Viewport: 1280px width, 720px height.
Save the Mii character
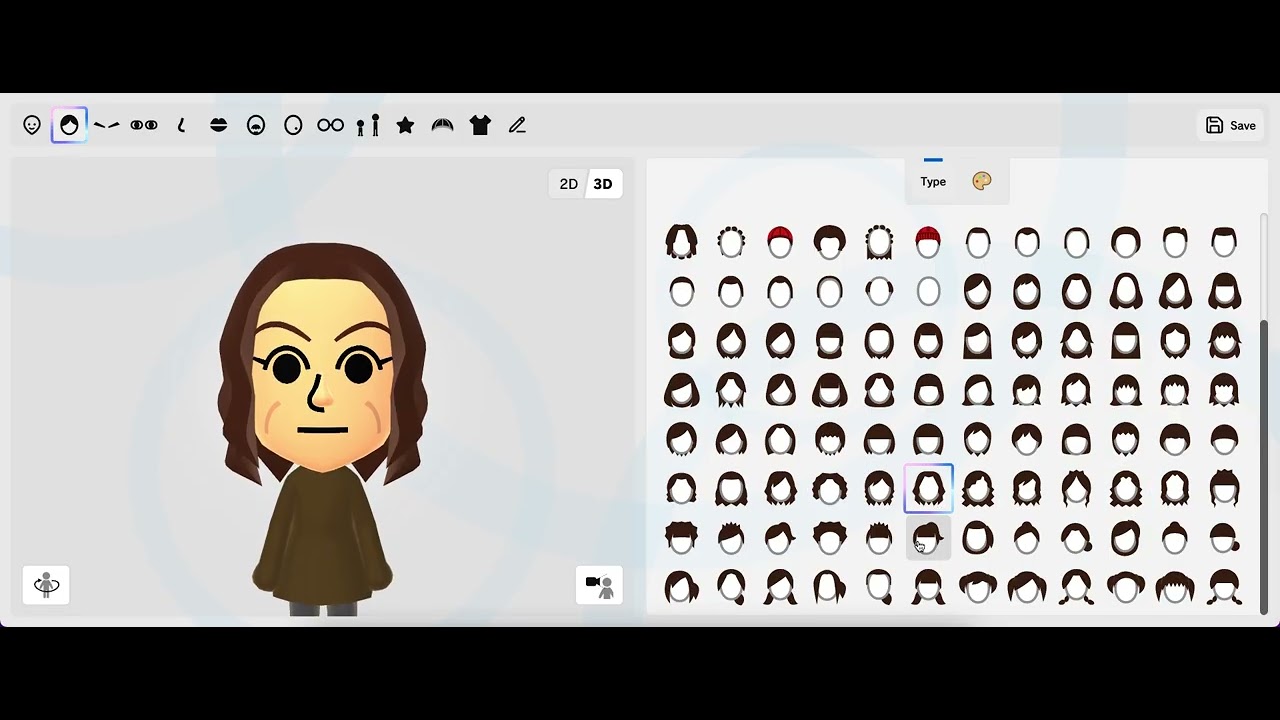click(x=1230, y=125)
